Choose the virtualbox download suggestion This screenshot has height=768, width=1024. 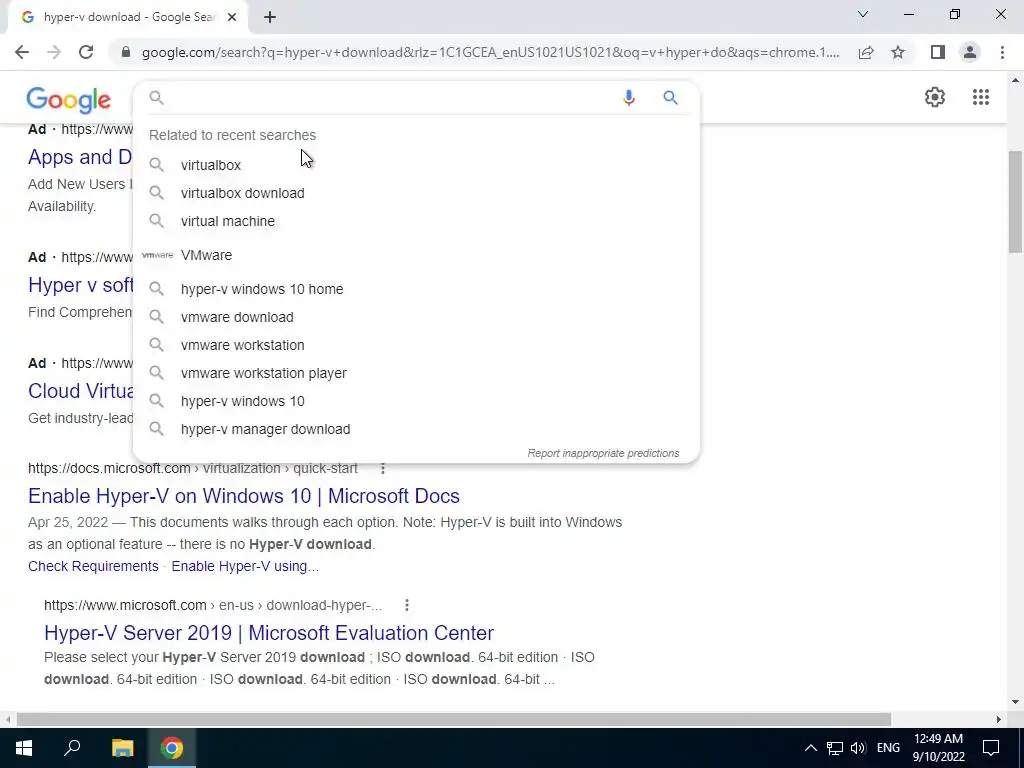point(416,193)
